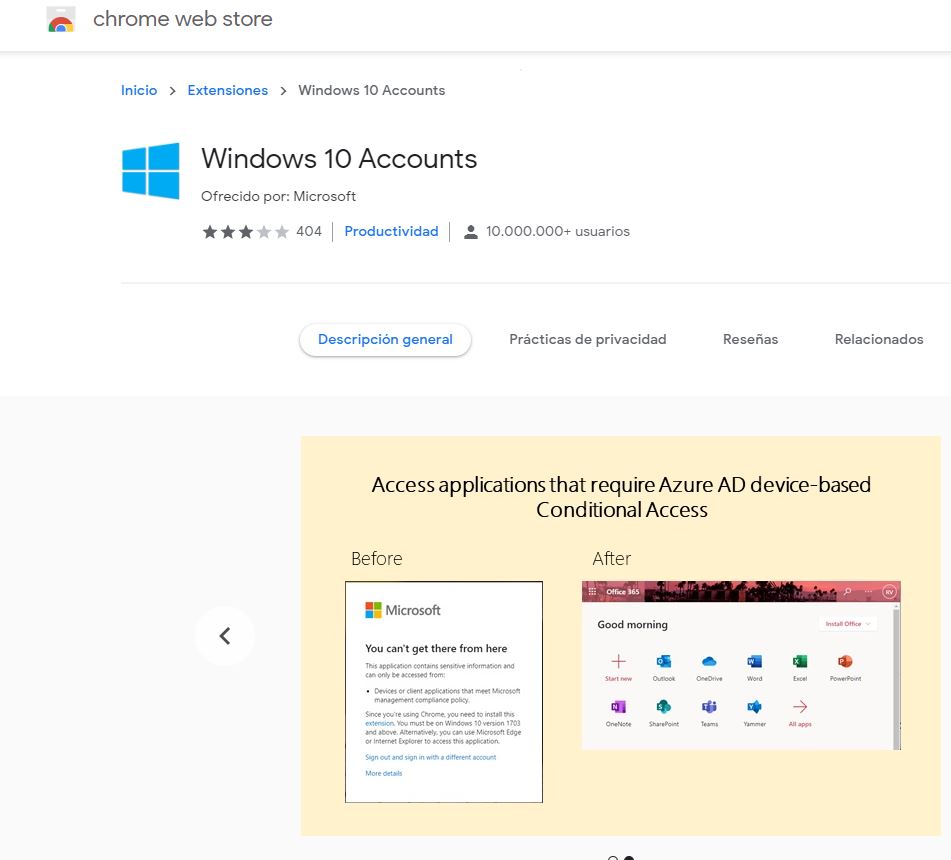The width and height of the screenshot is (951, 860).
Task: Select the second carousel dot indicator
Action: click(x=629, y=858)
